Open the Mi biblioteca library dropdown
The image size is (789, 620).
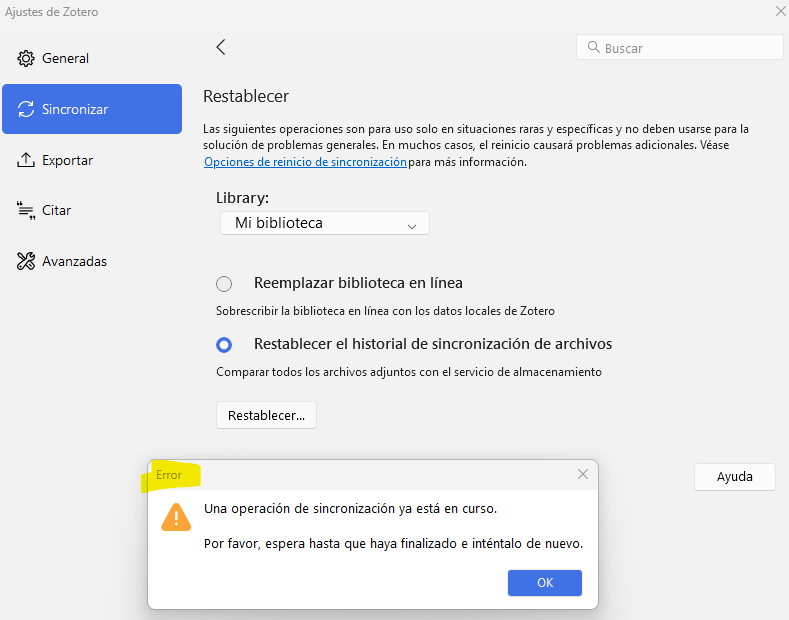(x=325, y=223)
